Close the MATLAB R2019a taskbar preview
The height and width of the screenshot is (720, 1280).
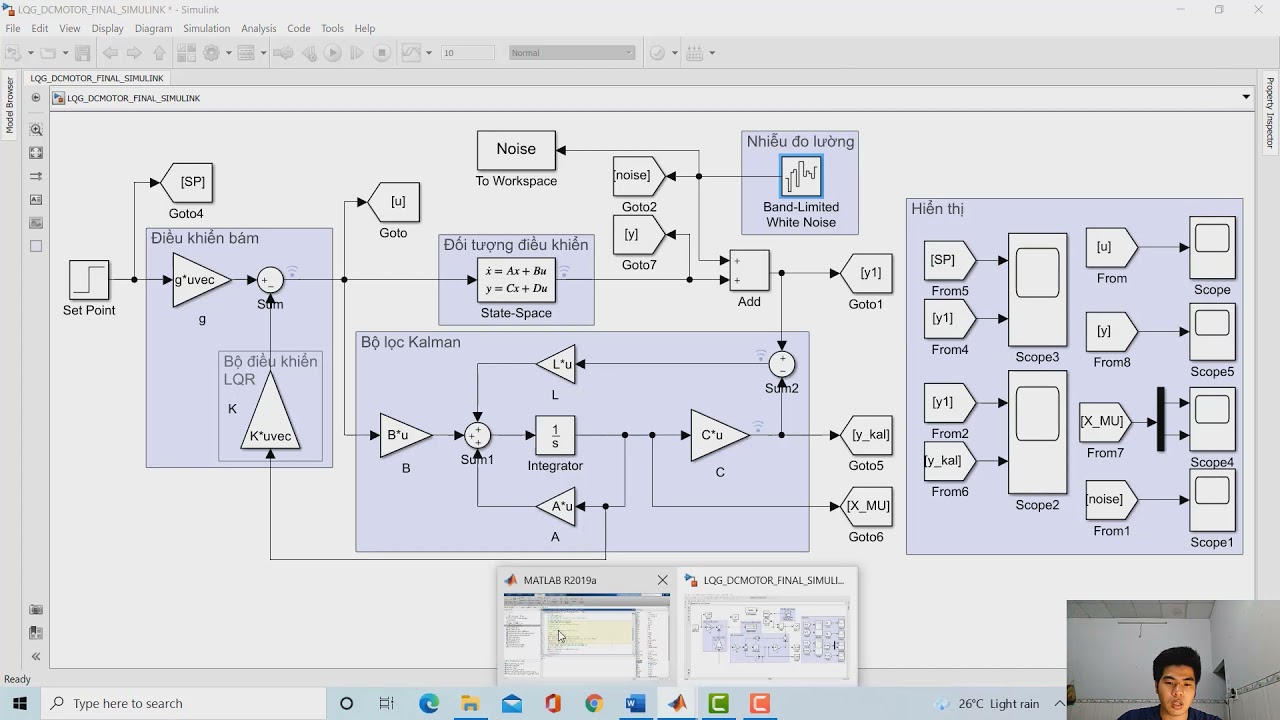pos(662,580)
